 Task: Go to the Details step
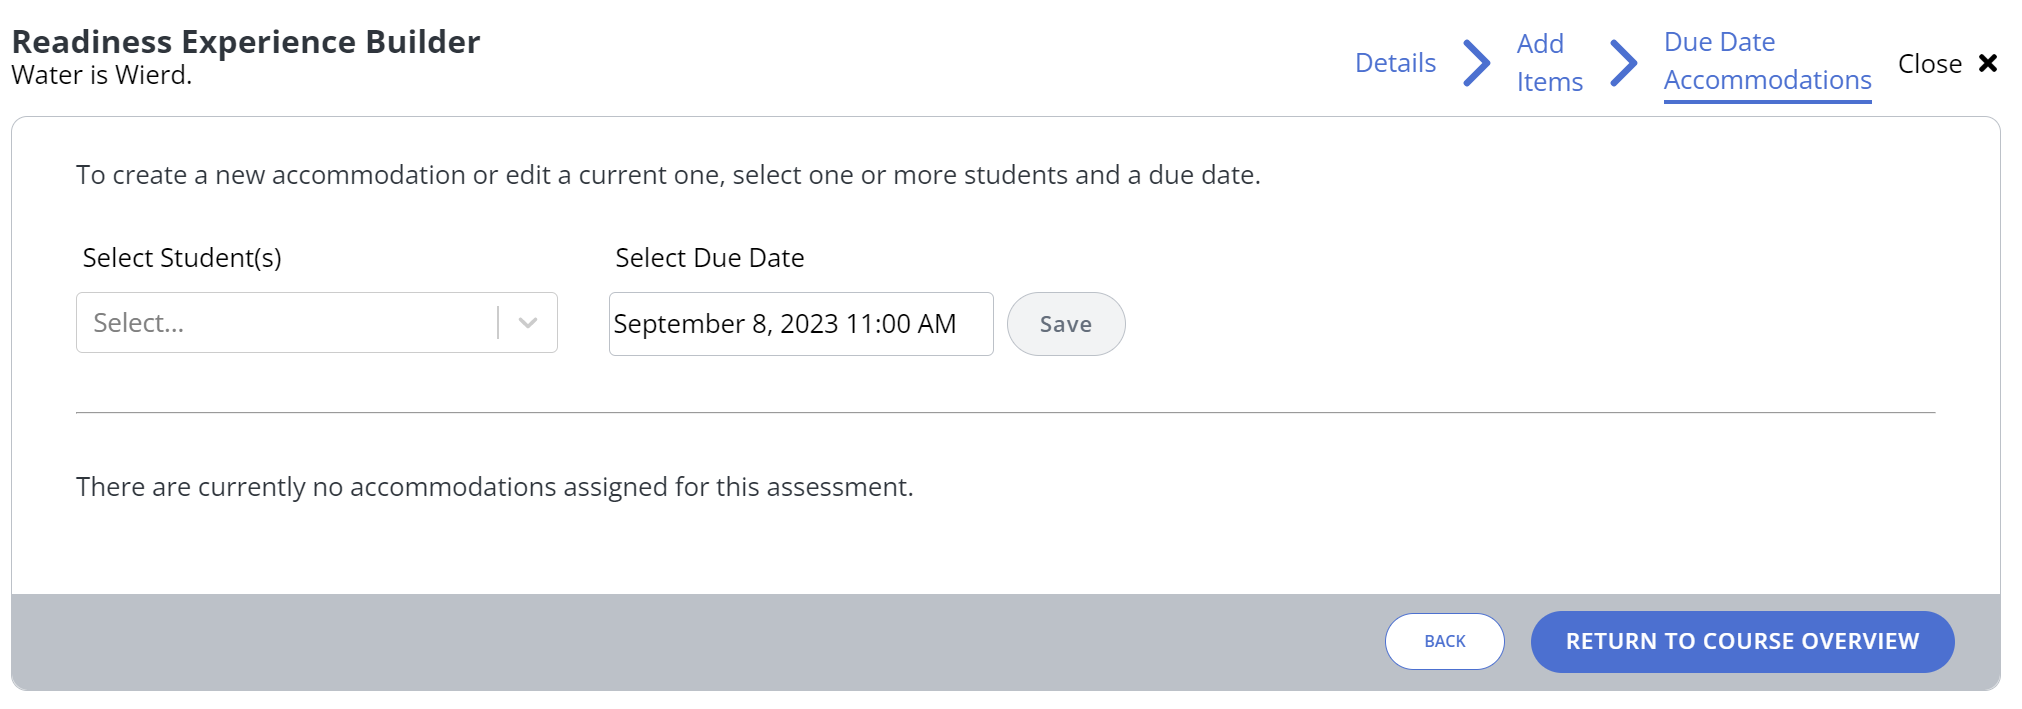(x=1395, y=63)
